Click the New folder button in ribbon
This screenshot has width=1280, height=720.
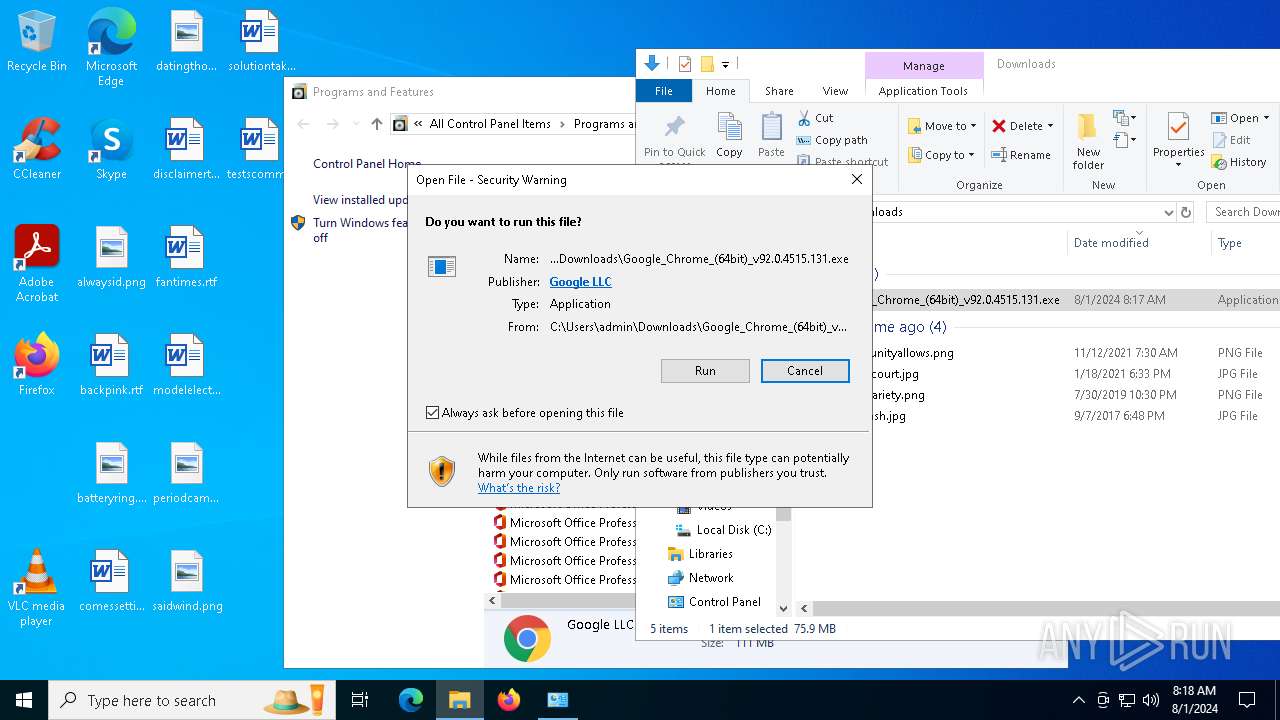click(x=1088, y=141)
